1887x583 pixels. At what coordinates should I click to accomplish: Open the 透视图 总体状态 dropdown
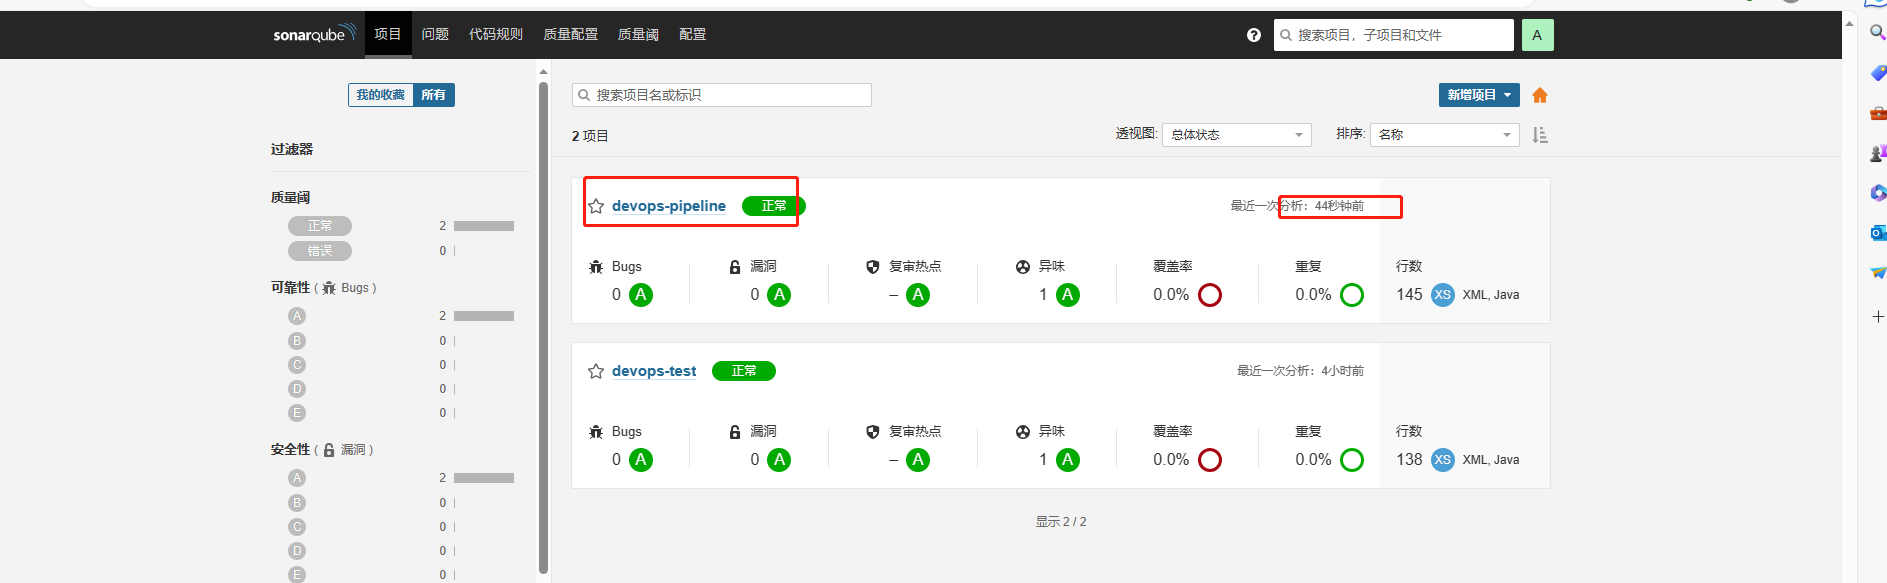1236,135
